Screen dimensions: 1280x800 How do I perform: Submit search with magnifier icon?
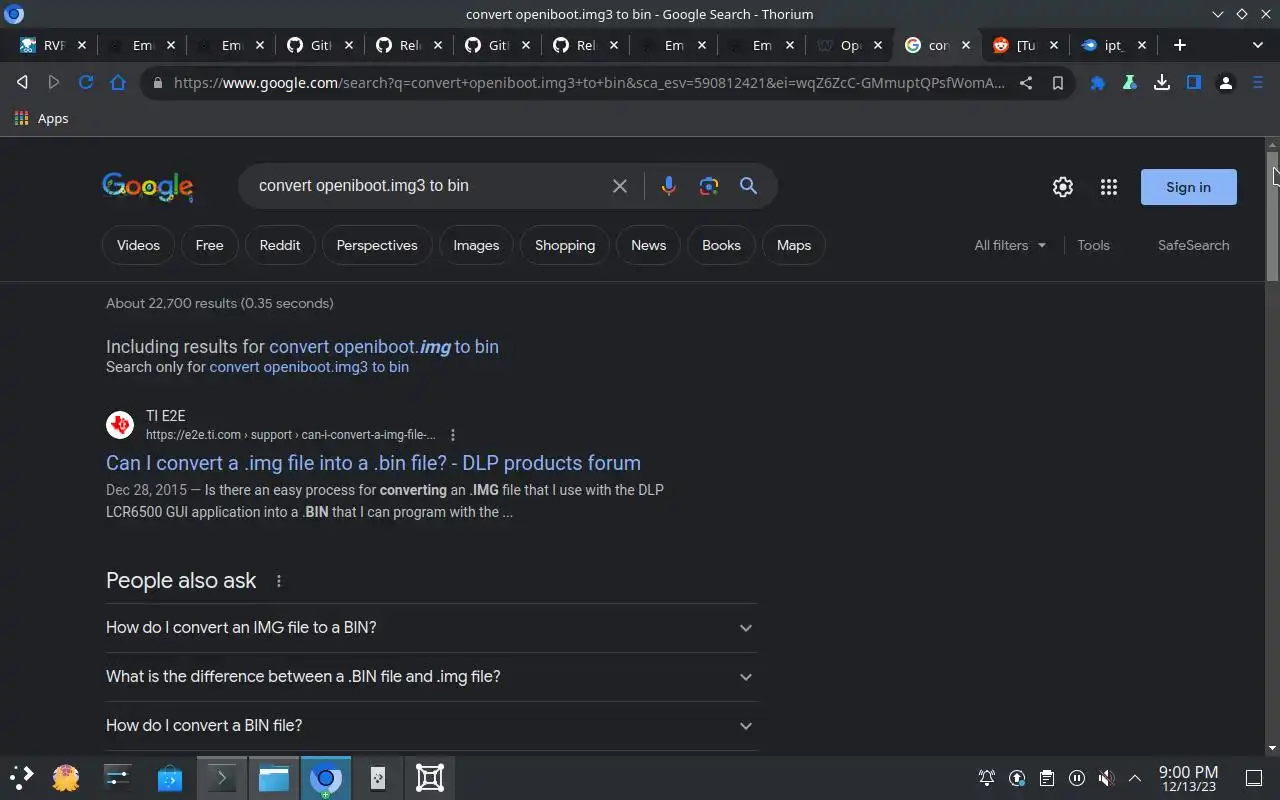748,186
